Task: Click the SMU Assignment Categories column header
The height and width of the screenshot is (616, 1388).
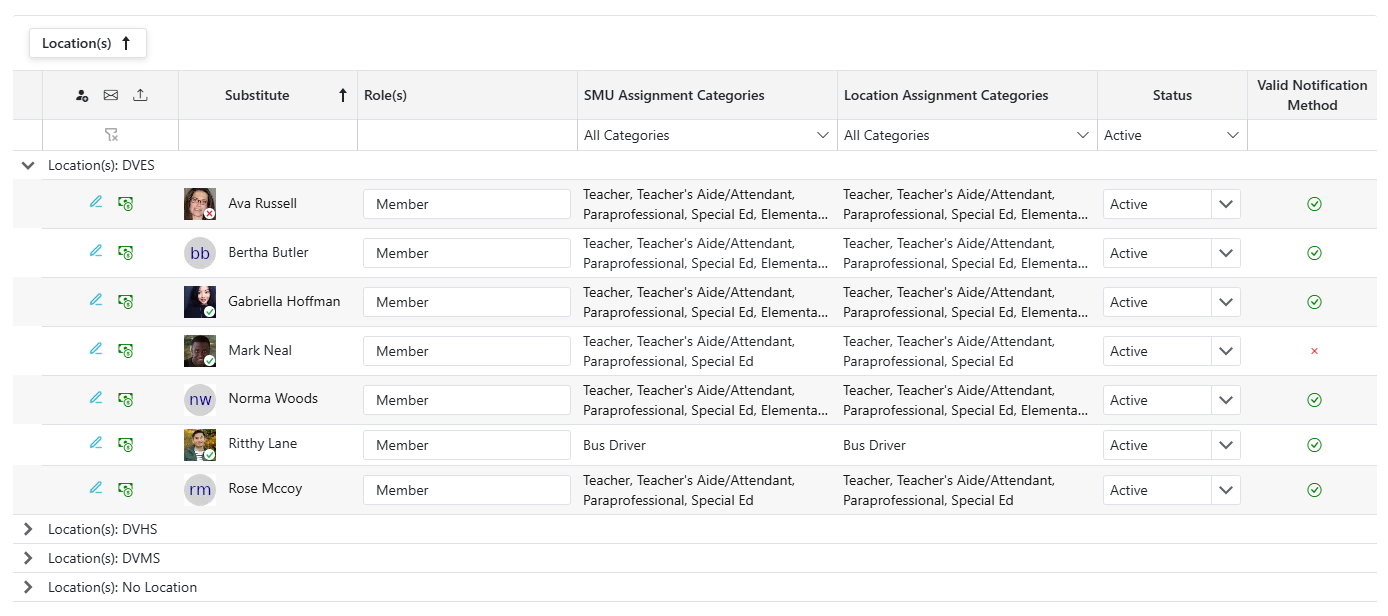Action: coord(708,95)
